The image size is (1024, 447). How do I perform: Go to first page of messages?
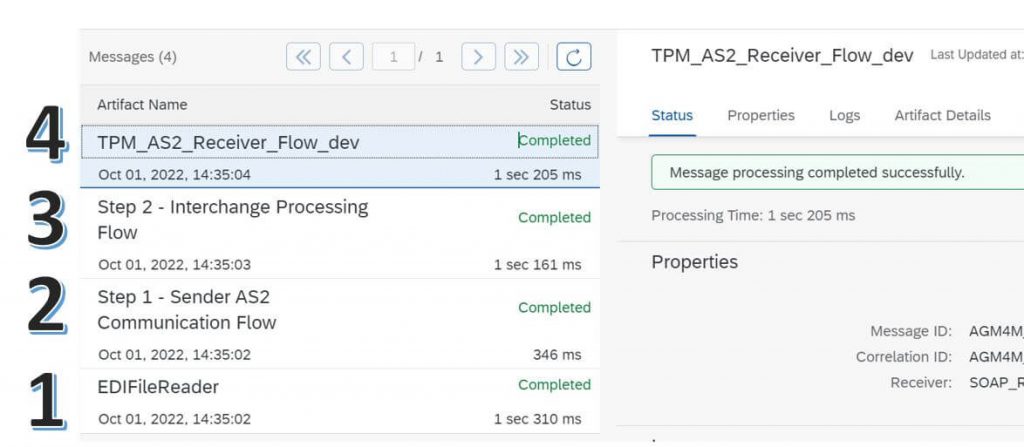[x=303, y=57]
